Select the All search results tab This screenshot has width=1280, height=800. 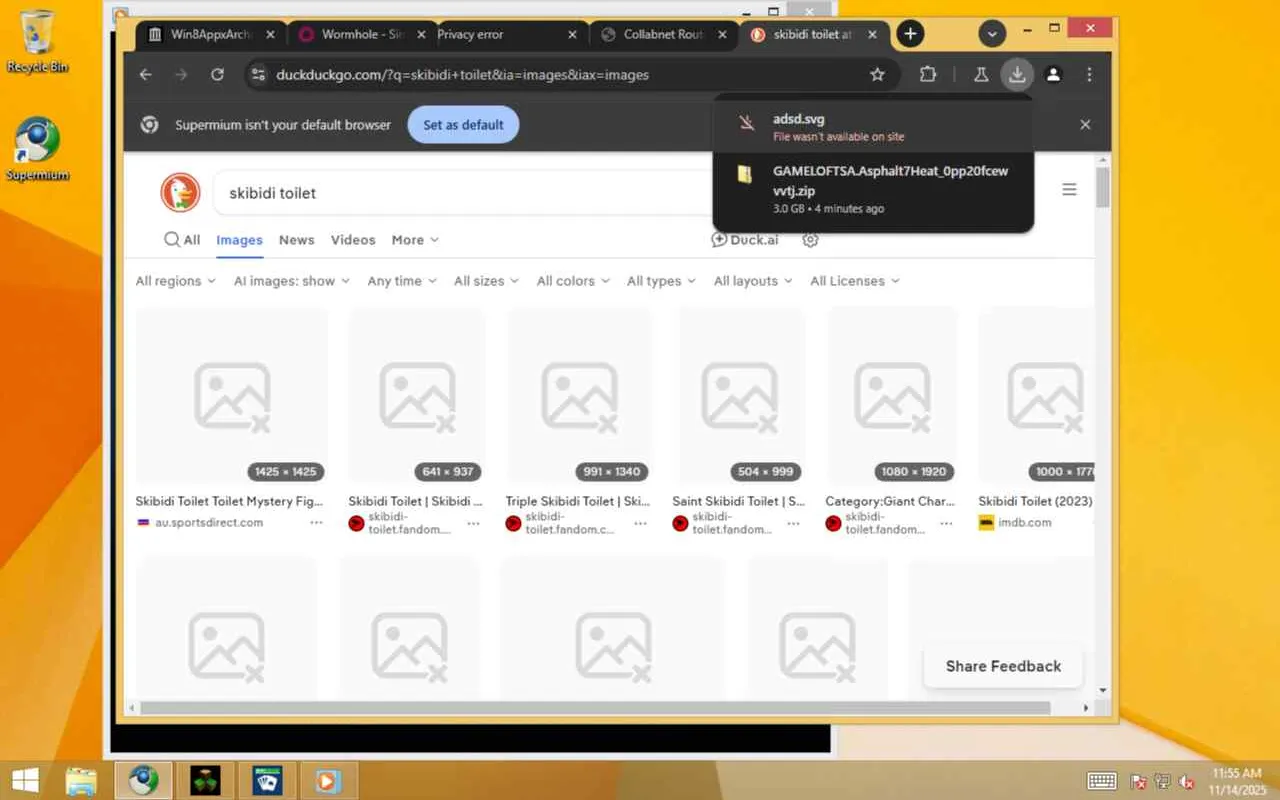pos(182,240)
